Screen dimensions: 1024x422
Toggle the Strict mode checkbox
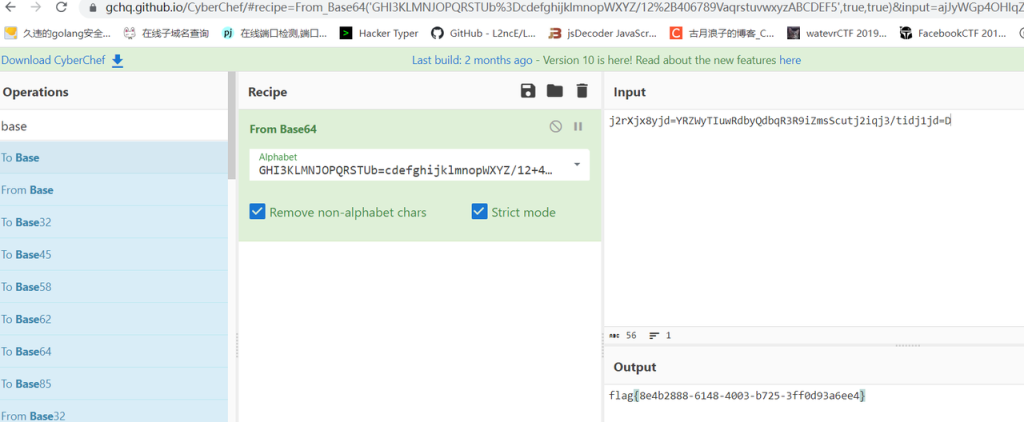point(480,212)
